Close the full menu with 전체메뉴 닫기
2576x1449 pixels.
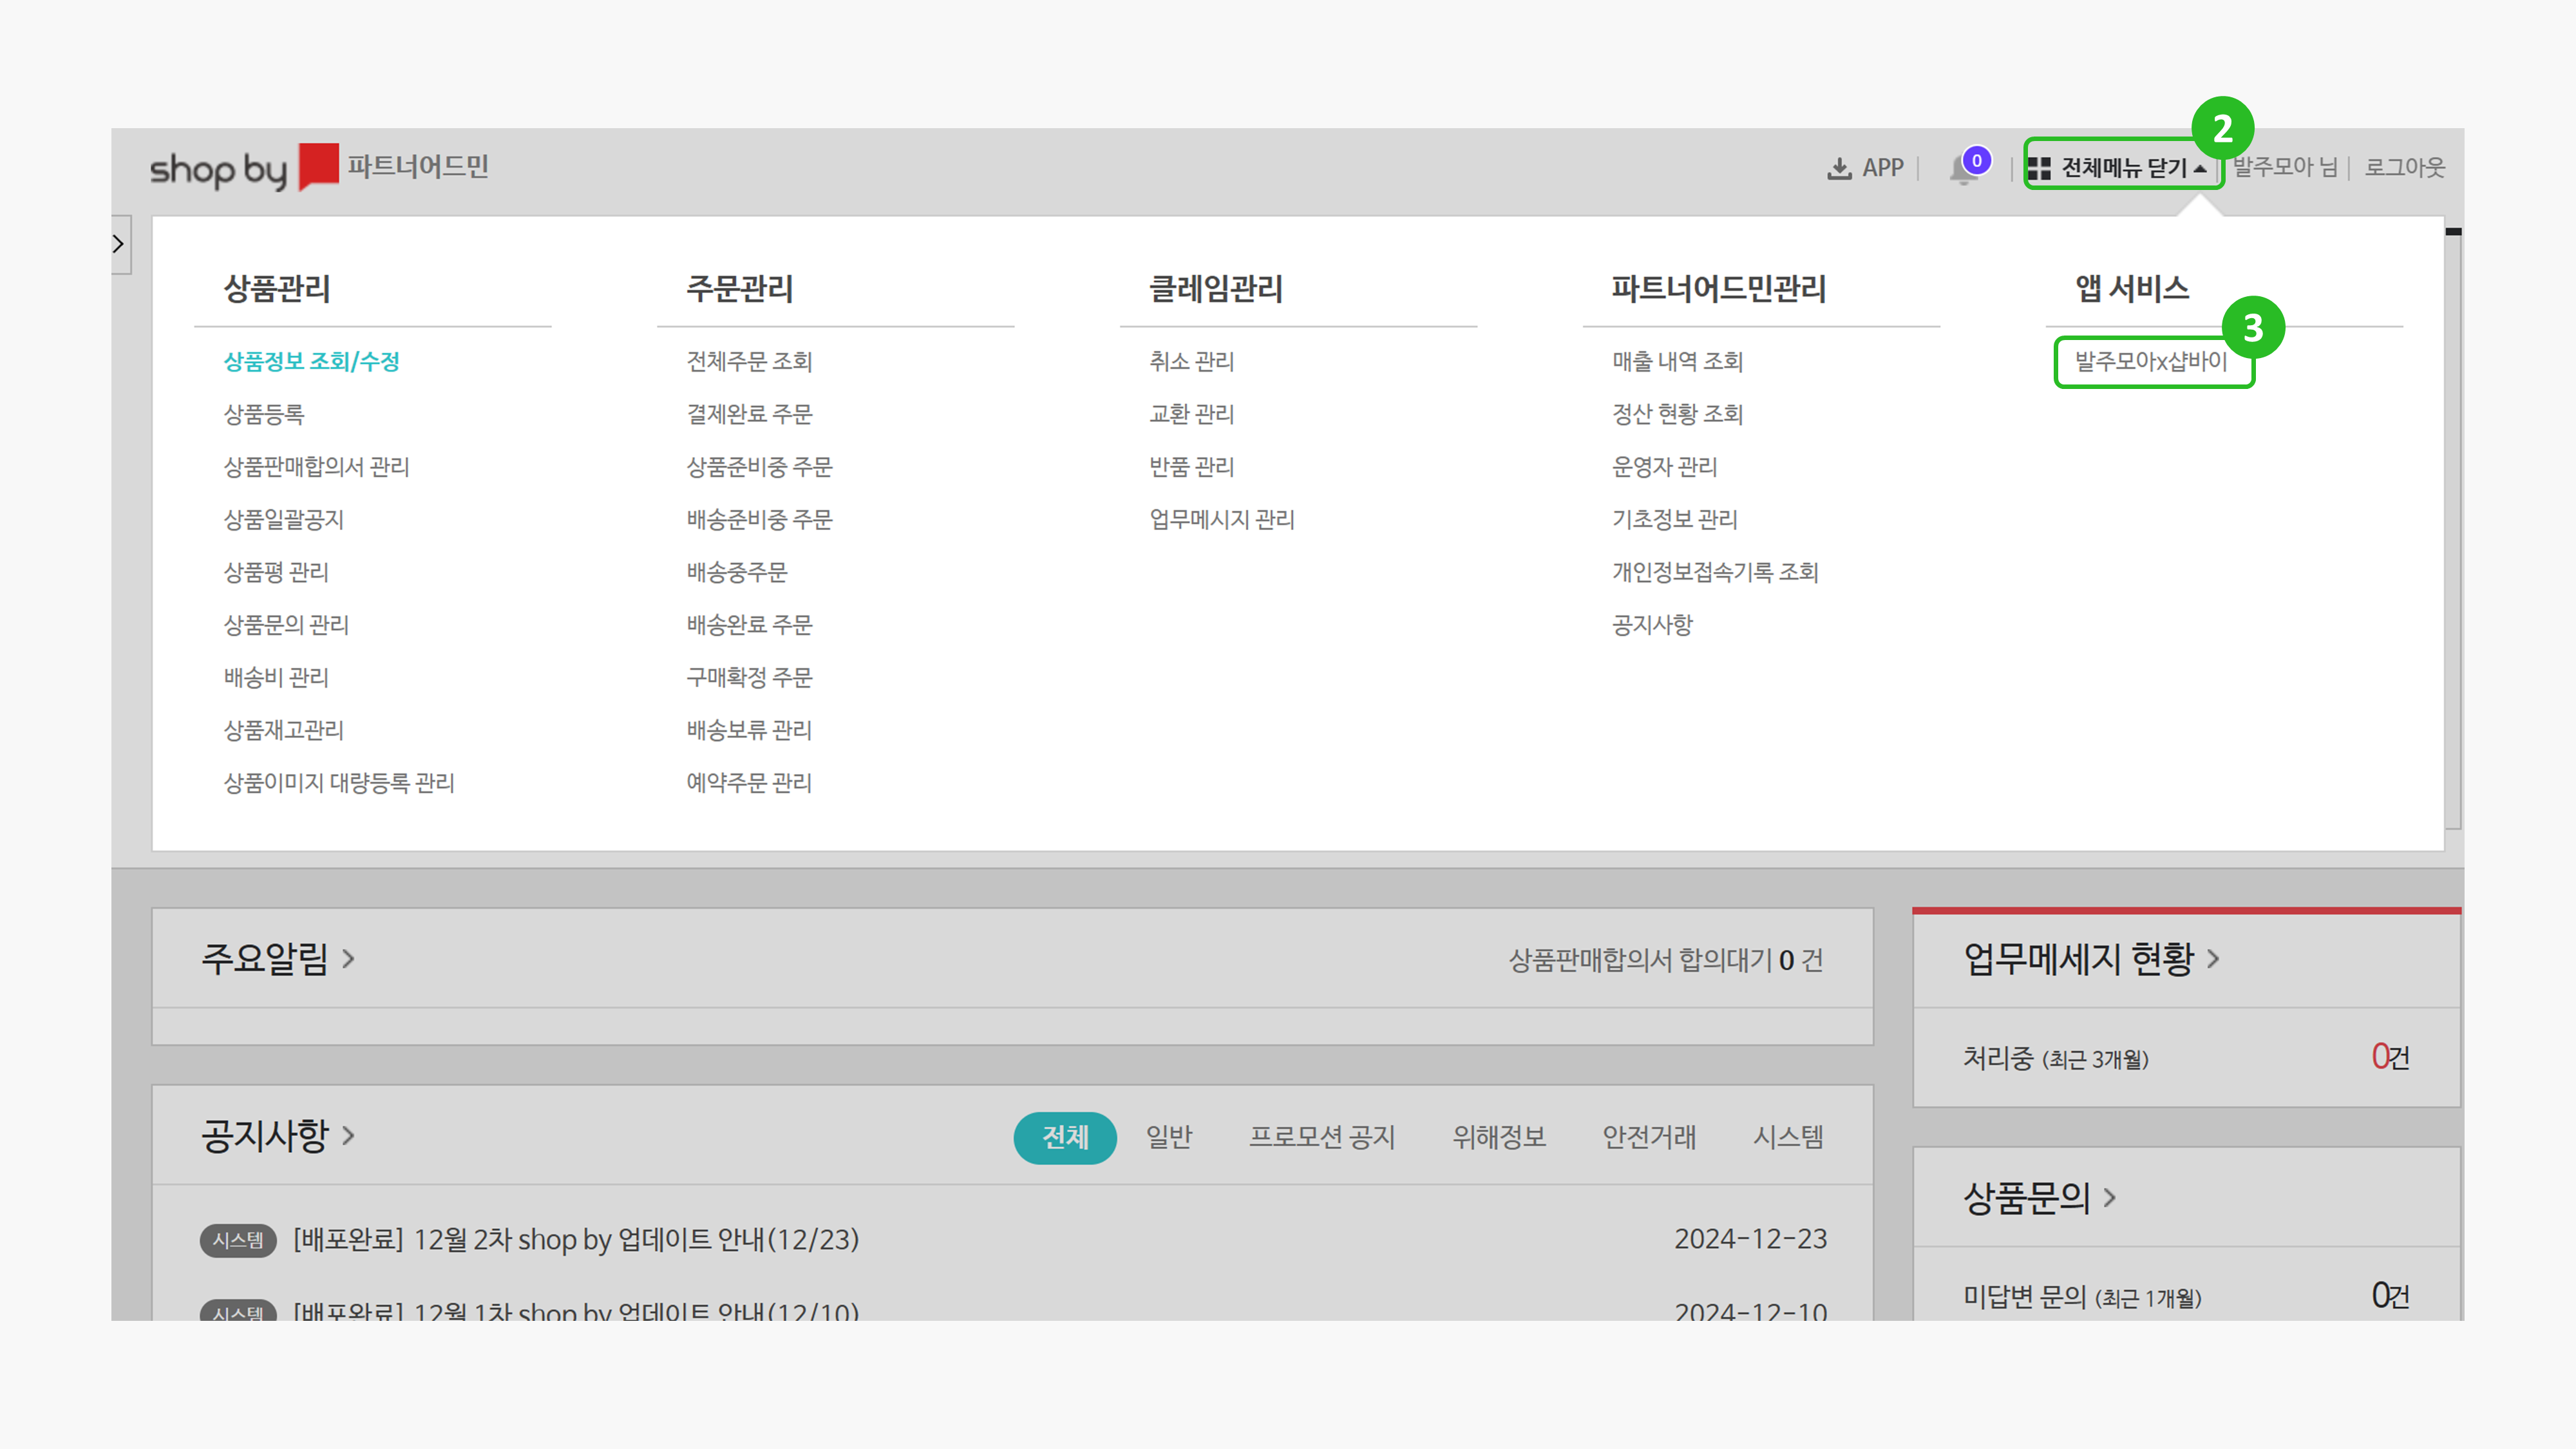(x=2121, y=167)
